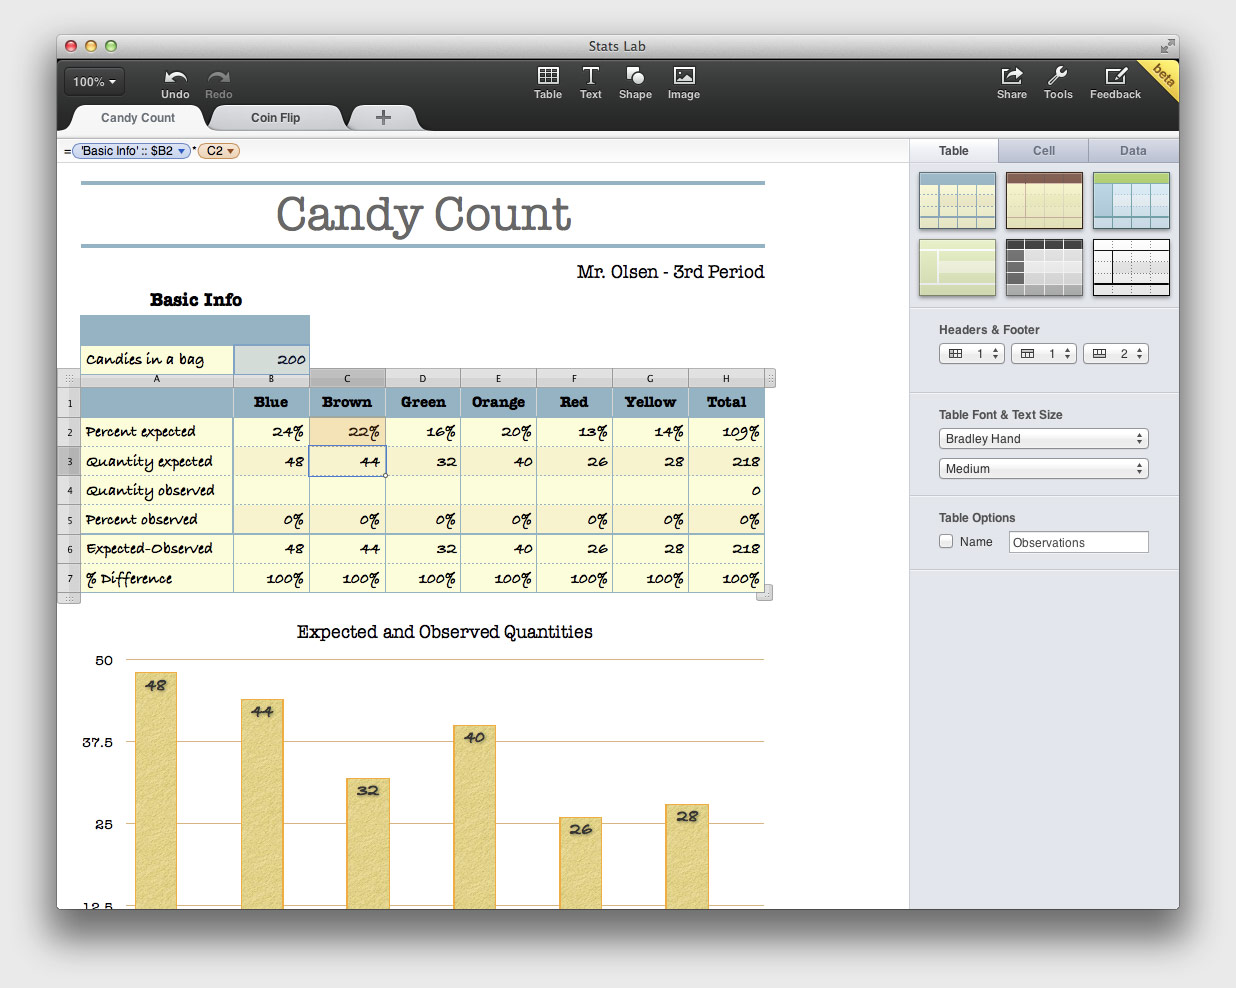This screenshot has width=1236, height=988.
Task: Select the Basic Info table title
Action: [196, 300]
